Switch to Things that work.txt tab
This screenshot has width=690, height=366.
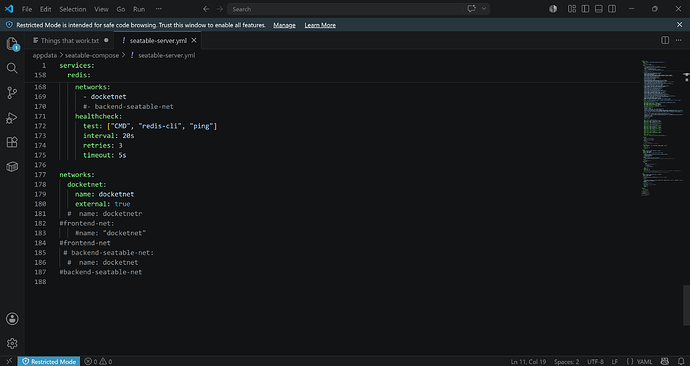70,40
